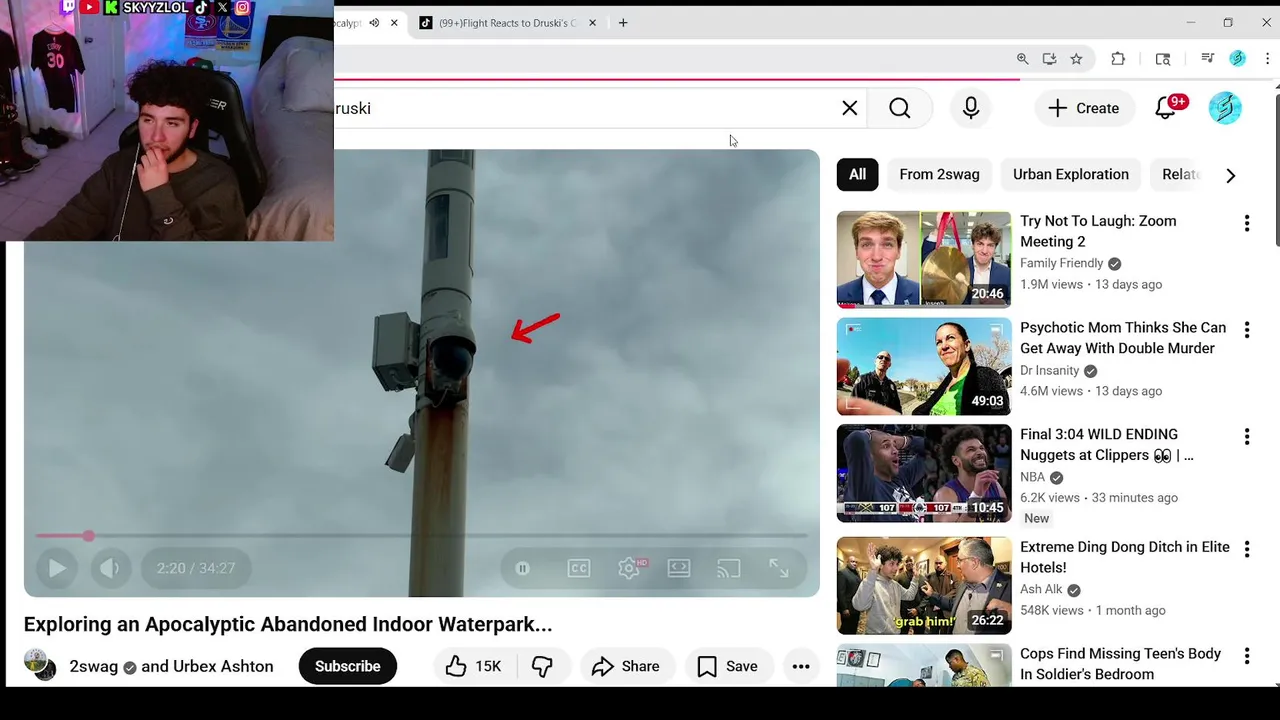1280x720 pixels.
Task: Open the Family Friendly channel link
Action: tap(1061, 263)
